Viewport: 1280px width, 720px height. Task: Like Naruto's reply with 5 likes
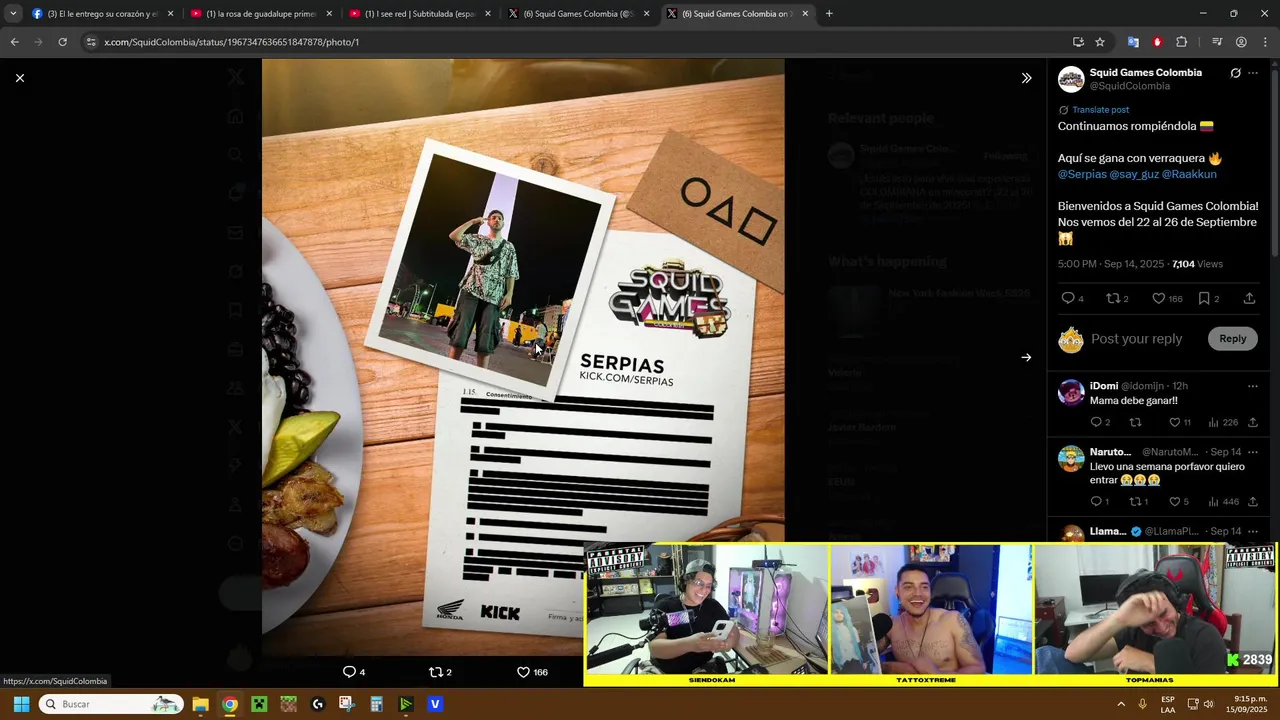point(1175,502)
